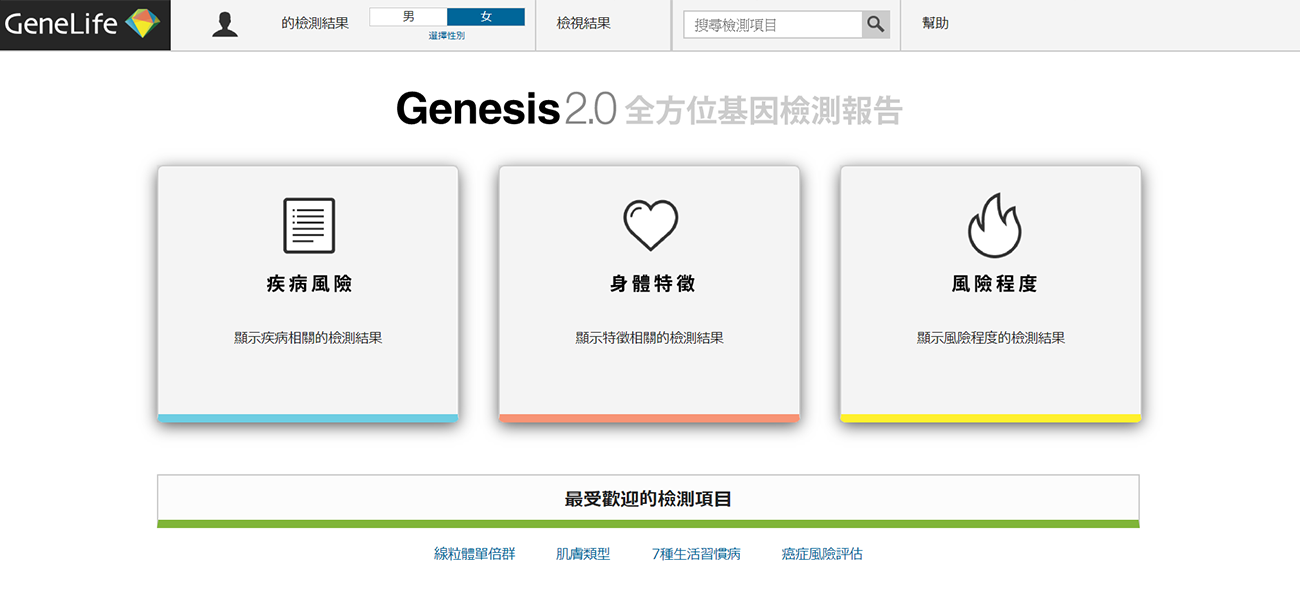1300x609 pixels.
Task: Open the 線粒體單倍群 link
Action: [x=475, y=554]
